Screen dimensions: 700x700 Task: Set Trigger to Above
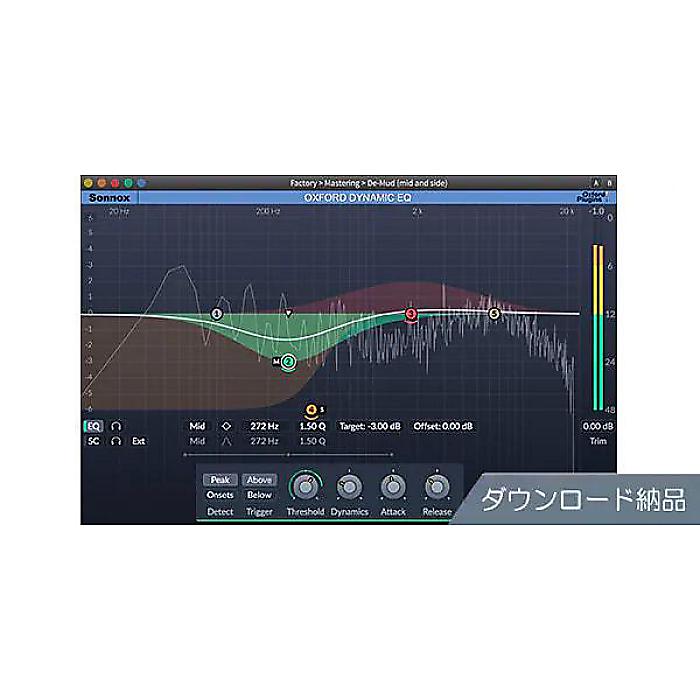coord(259,479)
